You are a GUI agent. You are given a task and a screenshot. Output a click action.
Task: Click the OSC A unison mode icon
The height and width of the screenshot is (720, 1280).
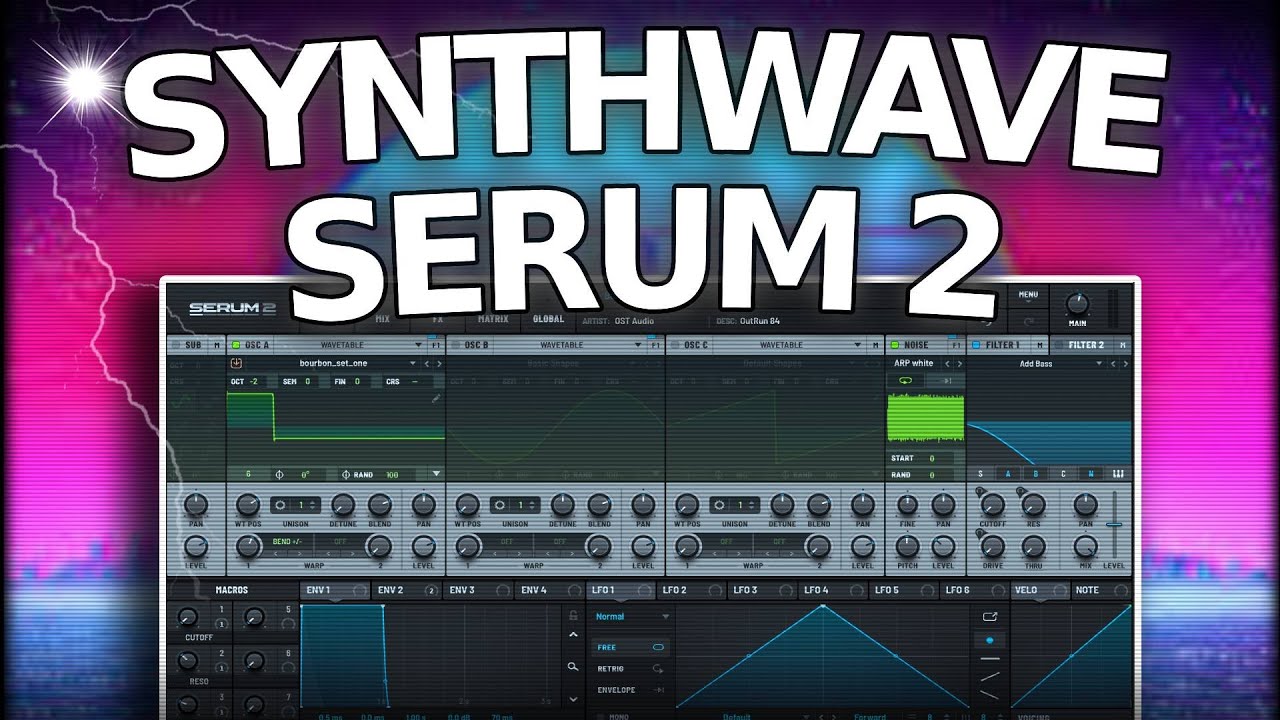[x=279, y=505]
